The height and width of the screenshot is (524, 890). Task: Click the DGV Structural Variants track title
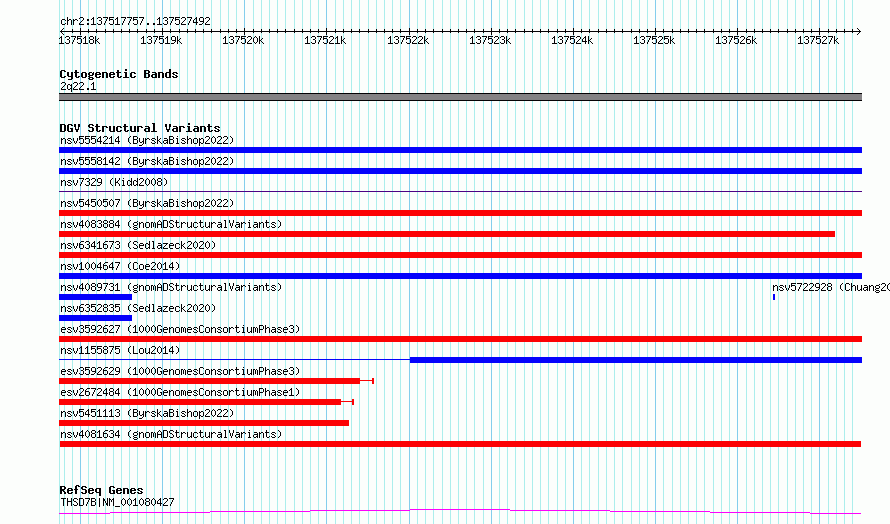[x=140, y=128]
